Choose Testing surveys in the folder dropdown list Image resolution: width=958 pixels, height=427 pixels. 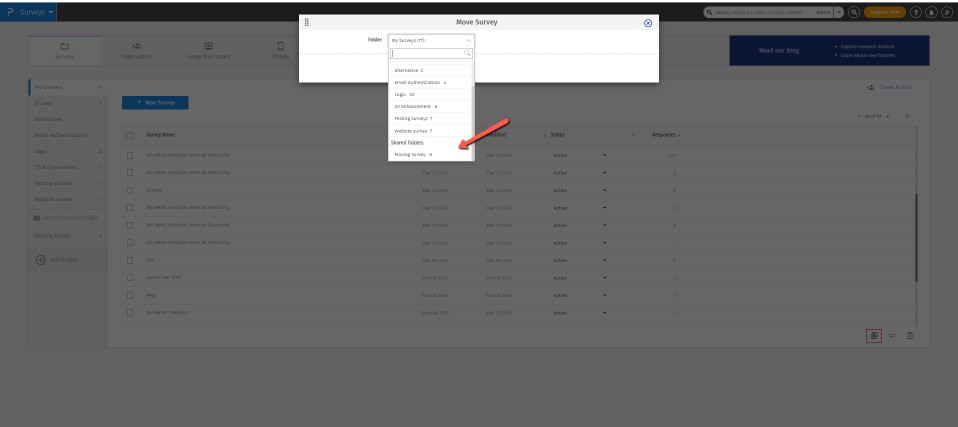430,119
